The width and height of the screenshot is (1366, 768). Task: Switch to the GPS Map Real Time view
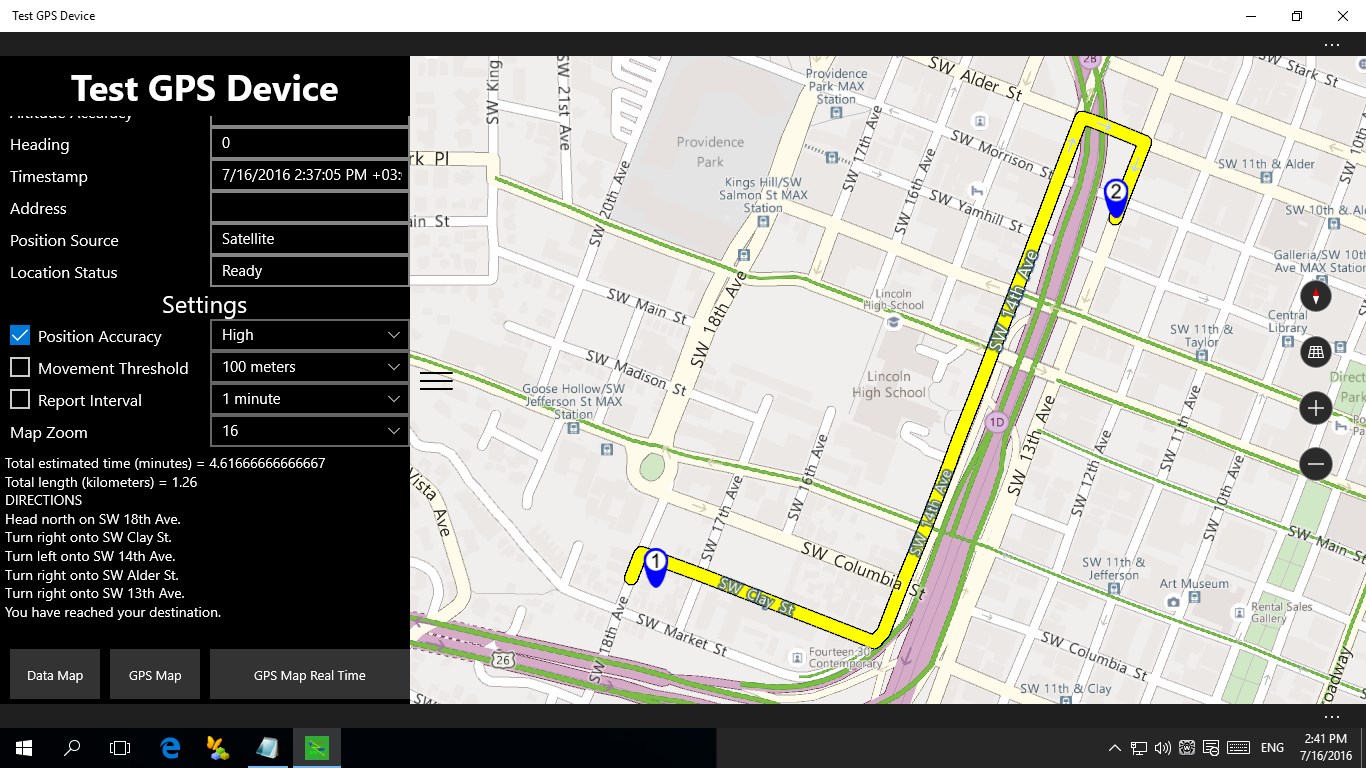coord(309,674)
